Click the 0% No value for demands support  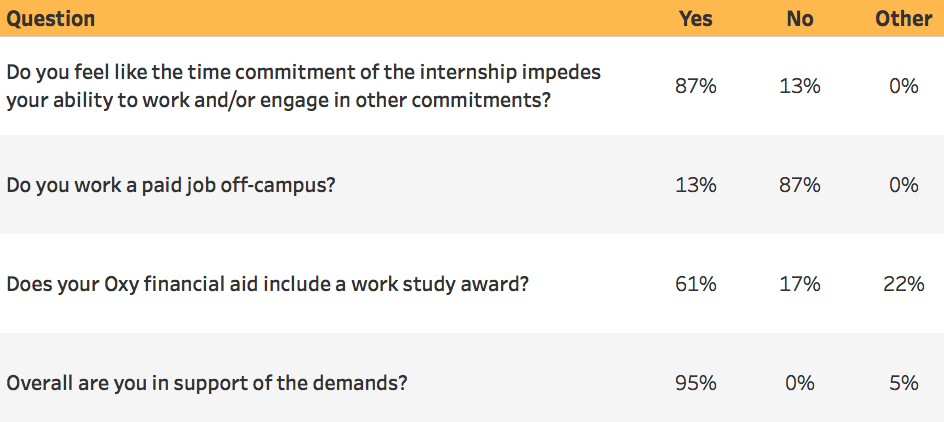coord(800,383)
